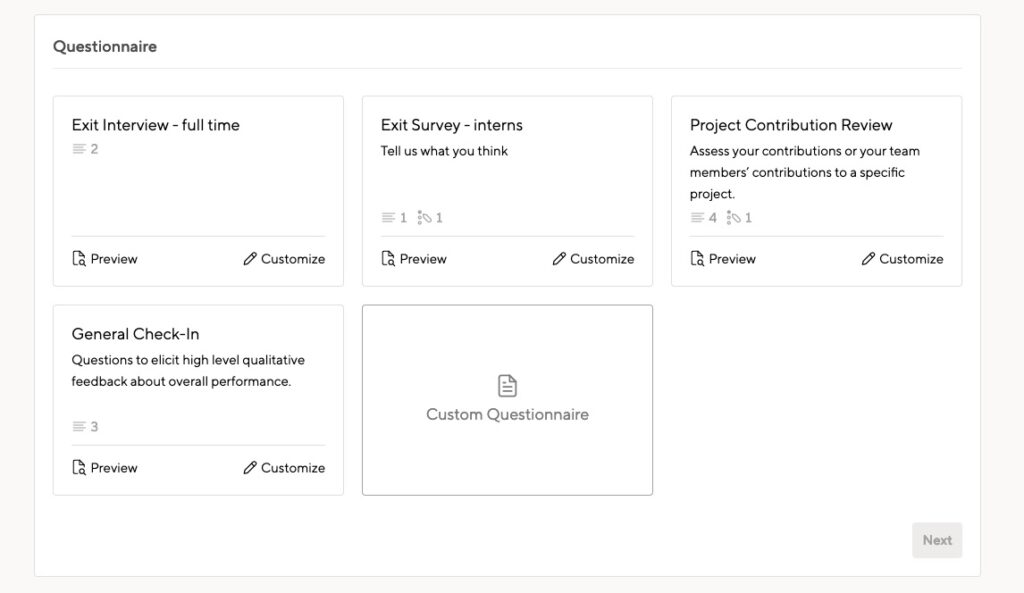Click question count icon on General Check-In

pyautogui.click(x=79, y=426)
